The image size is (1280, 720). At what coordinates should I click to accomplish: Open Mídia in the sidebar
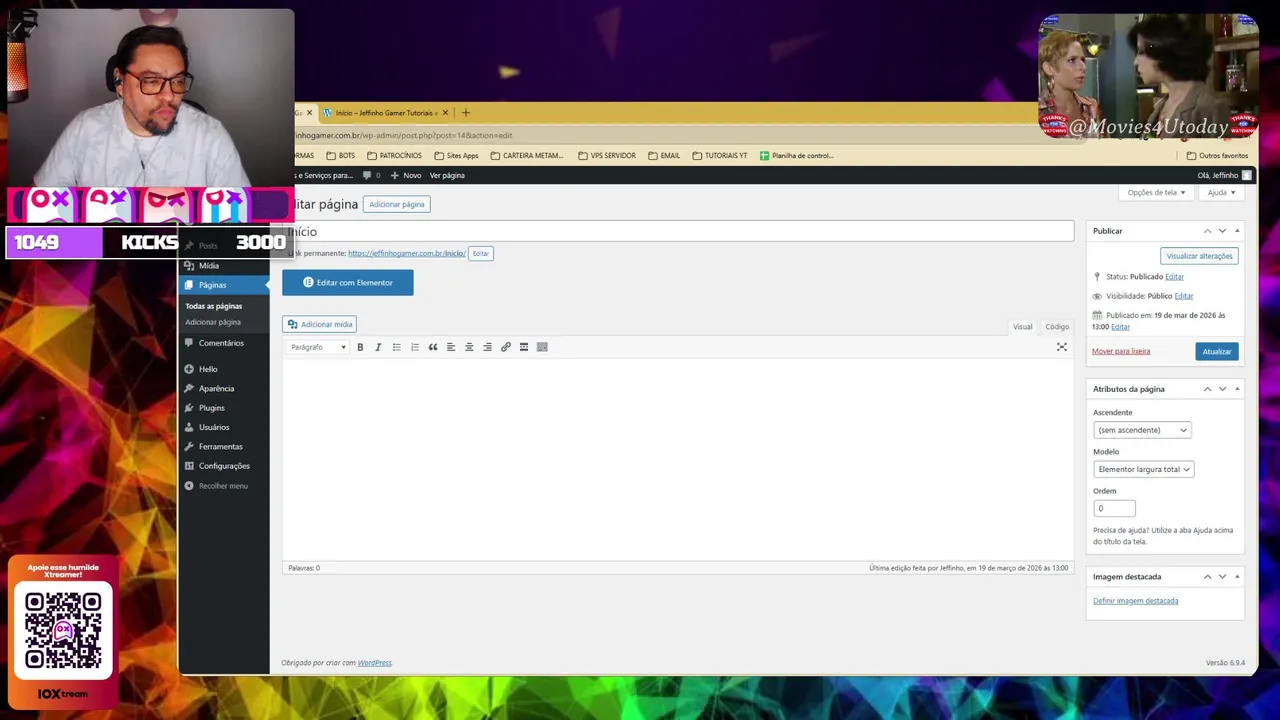[209, 266]
